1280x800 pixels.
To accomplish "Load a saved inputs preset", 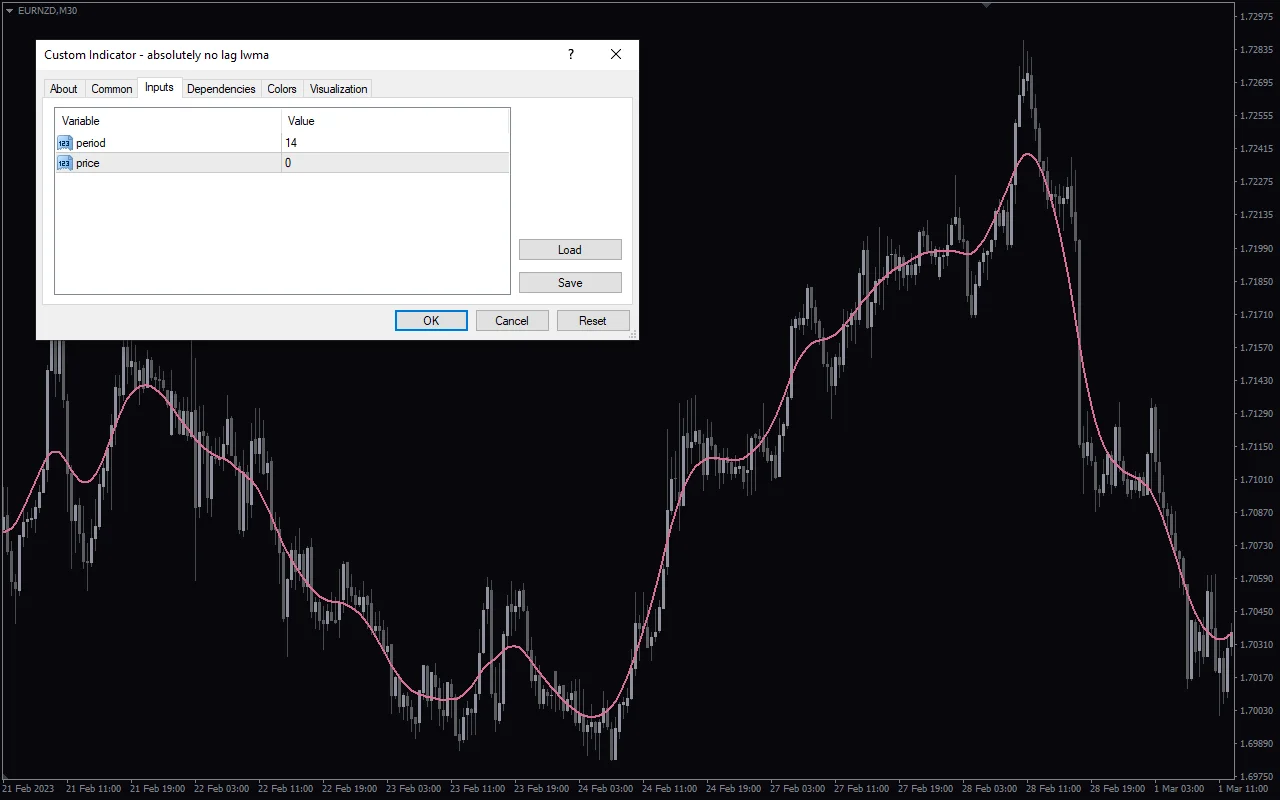I will [570, 249].
